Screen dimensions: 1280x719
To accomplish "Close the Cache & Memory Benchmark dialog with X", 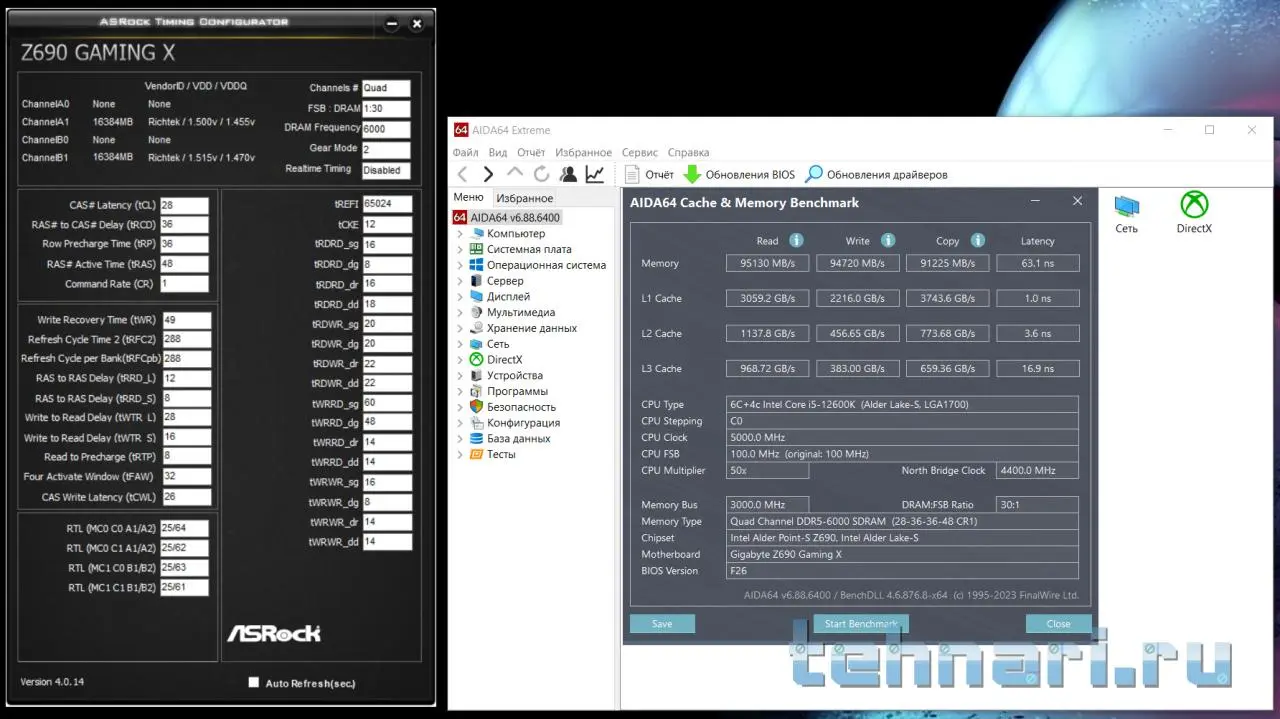I will 1077,201.
